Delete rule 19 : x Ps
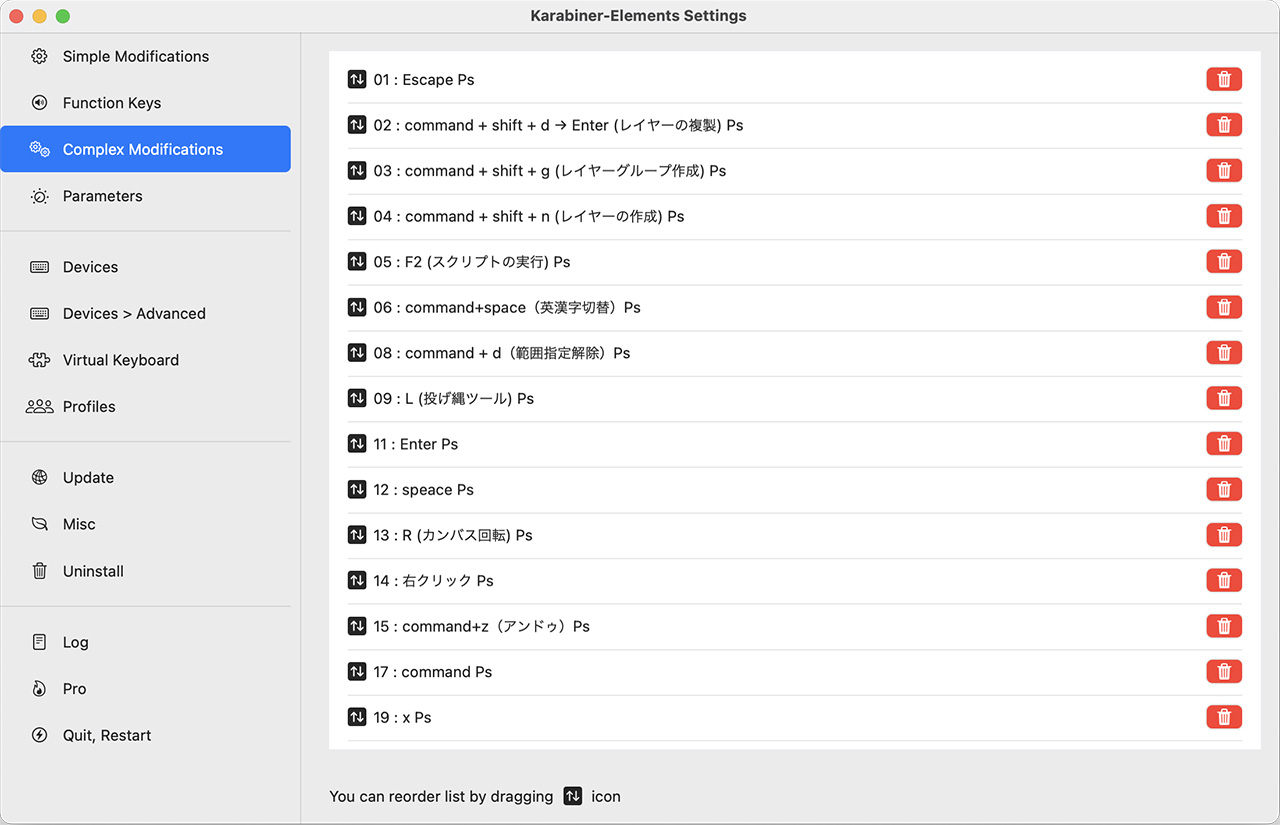 (1224, 717)
